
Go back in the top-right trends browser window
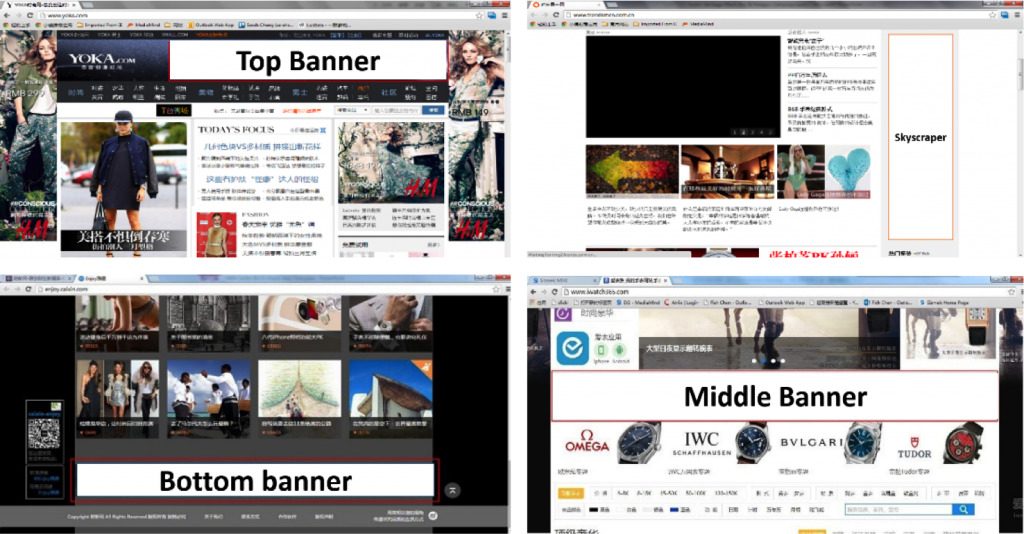[x=534, y=14]
